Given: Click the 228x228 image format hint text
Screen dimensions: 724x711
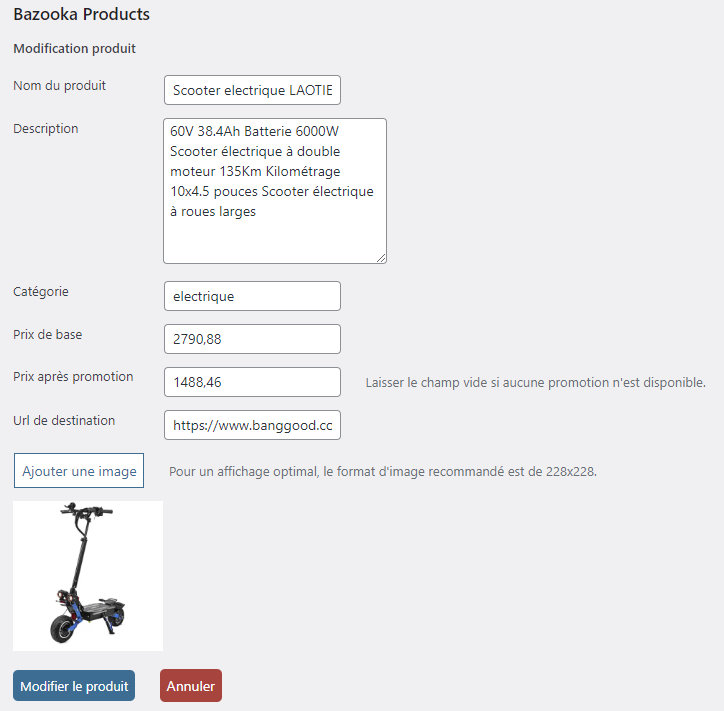Looking at the screenshot, I should [x=382, y=471].
